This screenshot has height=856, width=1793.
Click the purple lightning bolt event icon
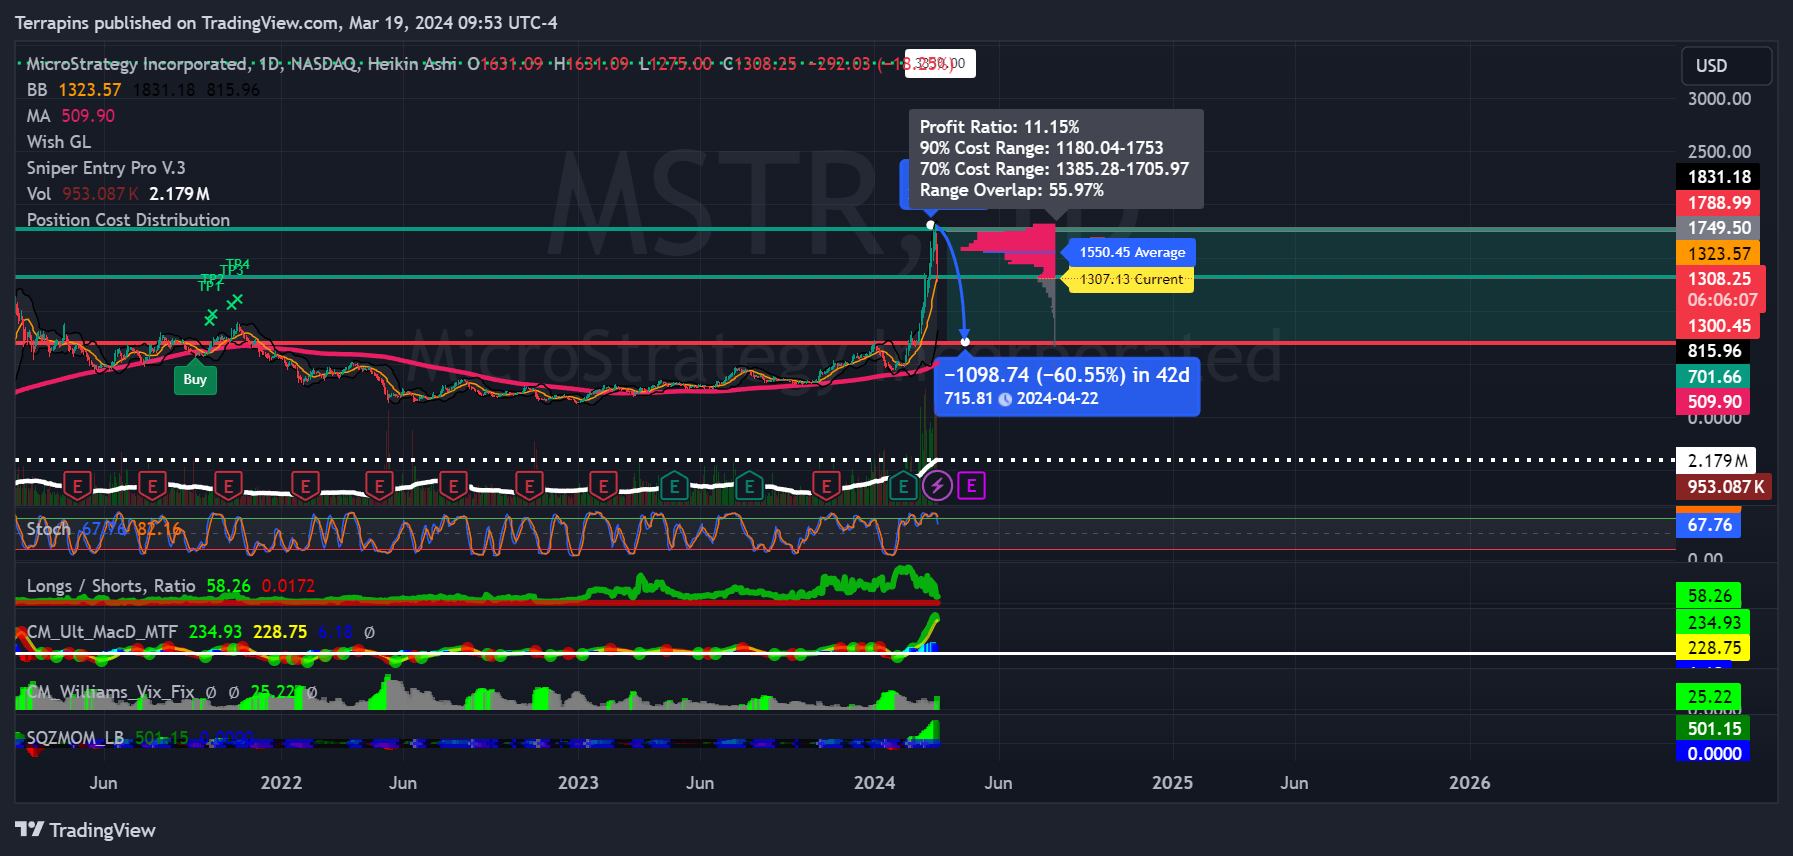point(937,486)
